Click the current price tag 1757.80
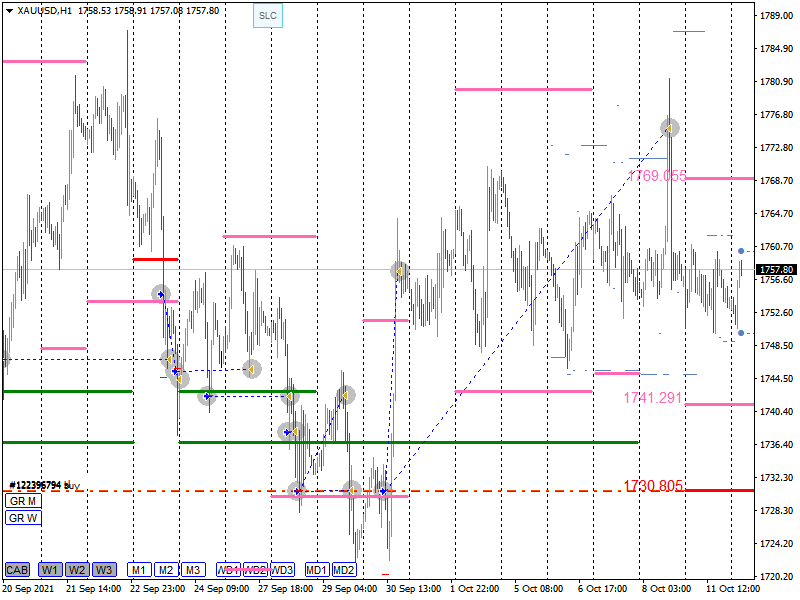 tap(777, 269)
